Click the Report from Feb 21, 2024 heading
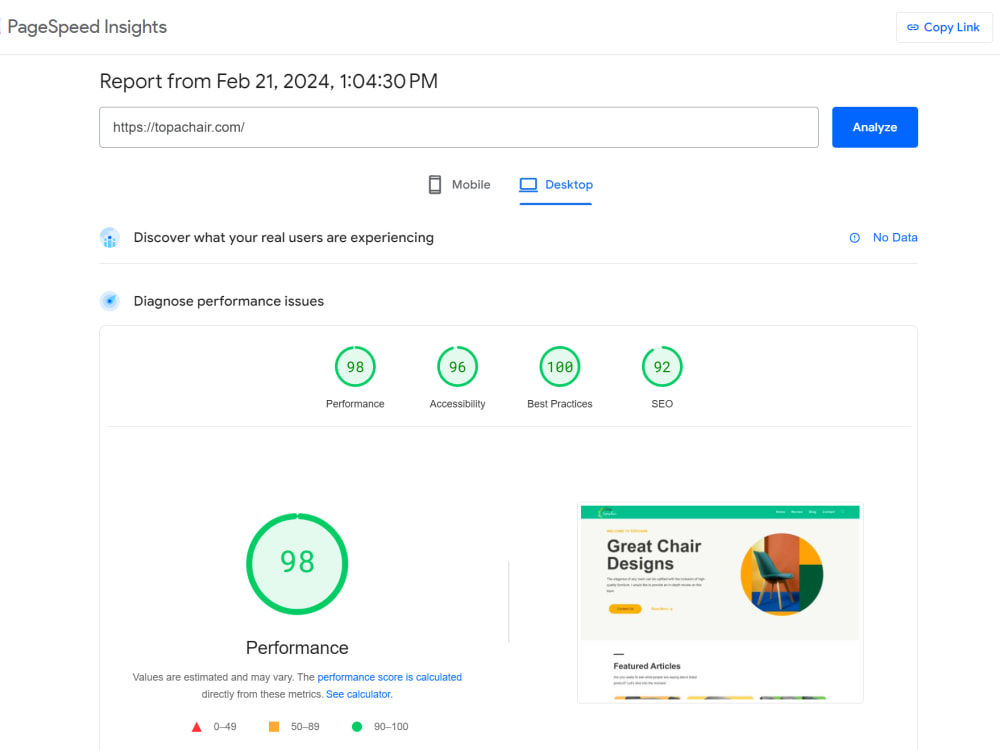1000x750 pixels. 268,82
